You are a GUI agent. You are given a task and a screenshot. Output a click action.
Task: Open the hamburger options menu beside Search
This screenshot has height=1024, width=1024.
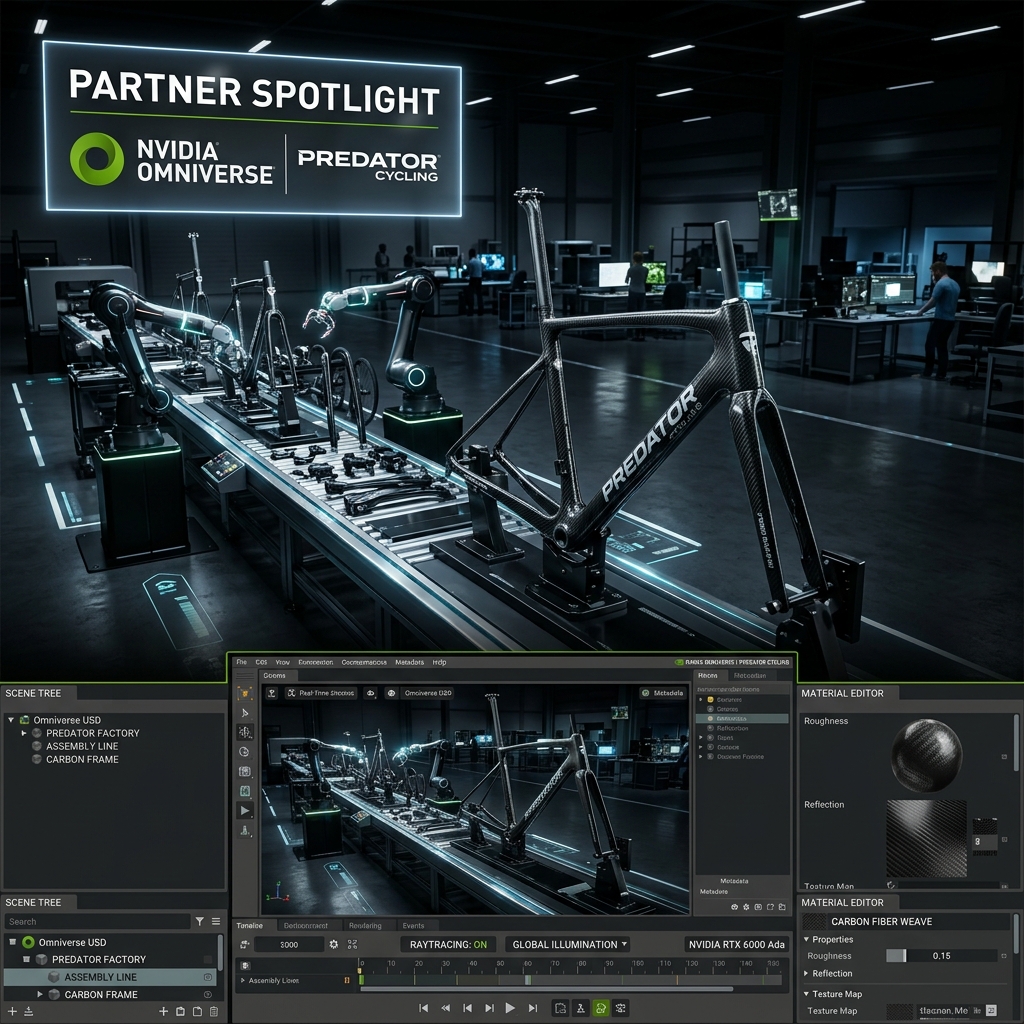coord(216,921)
